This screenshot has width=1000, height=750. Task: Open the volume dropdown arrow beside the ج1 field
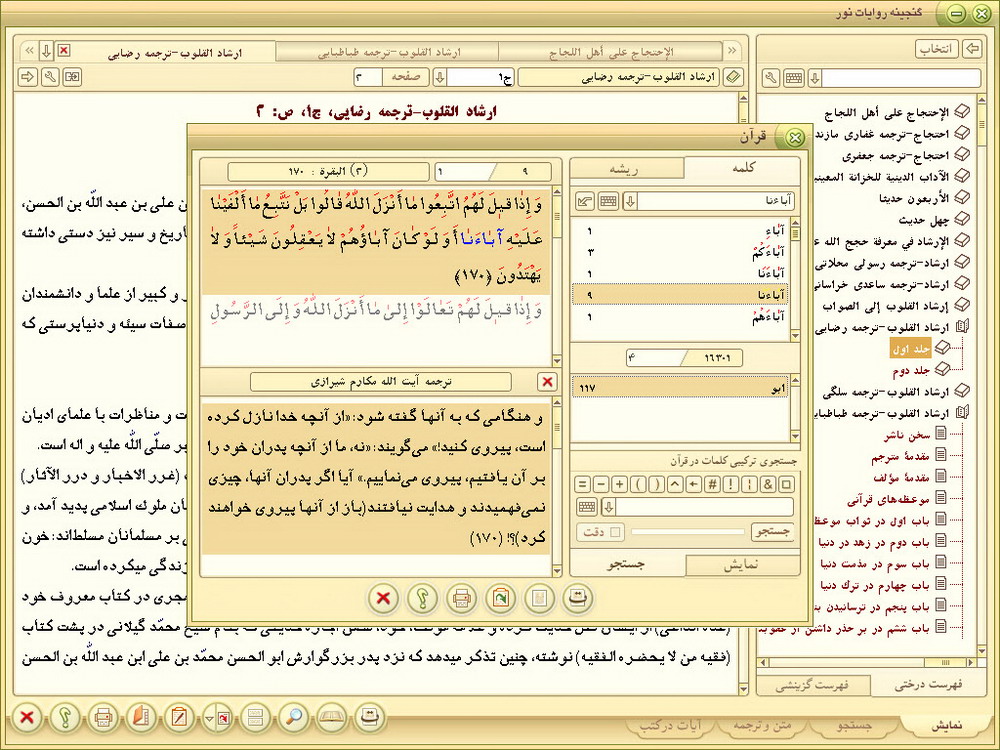tap(439, 78)
